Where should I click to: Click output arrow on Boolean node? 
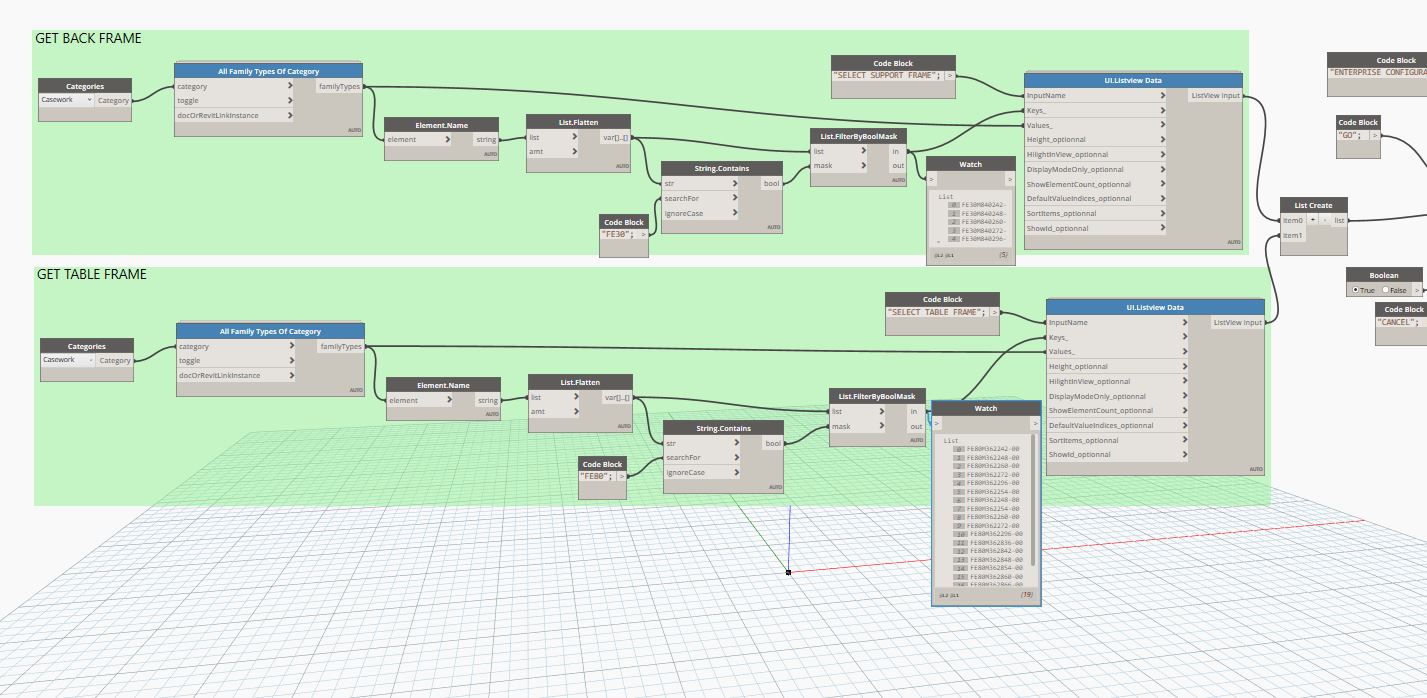click(x=1416, y=290)
